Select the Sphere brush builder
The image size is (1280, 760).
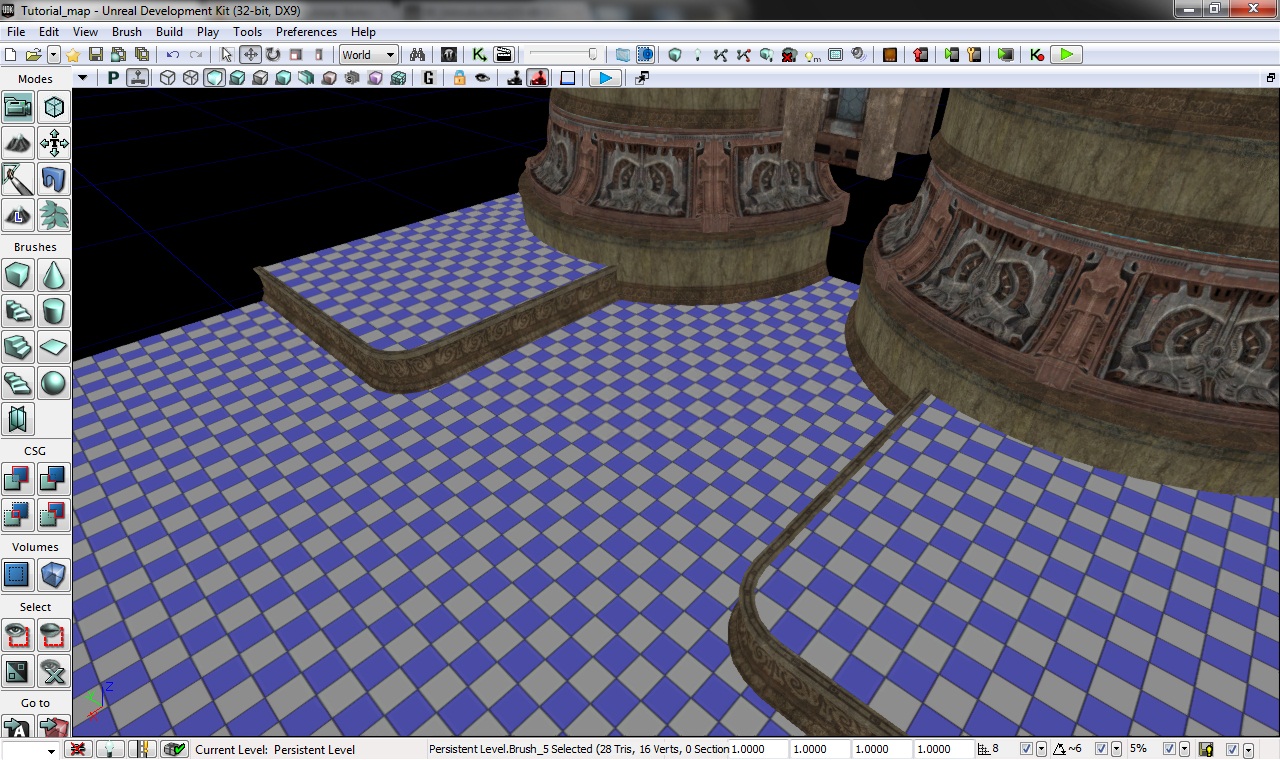54,383
